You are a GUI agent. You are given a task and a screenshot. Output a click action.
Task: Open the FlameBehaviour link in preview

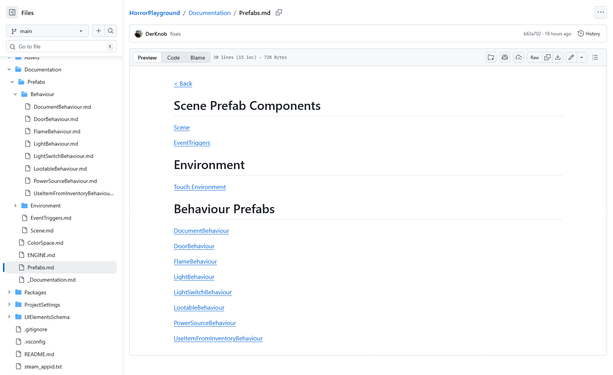pos(195,261)
